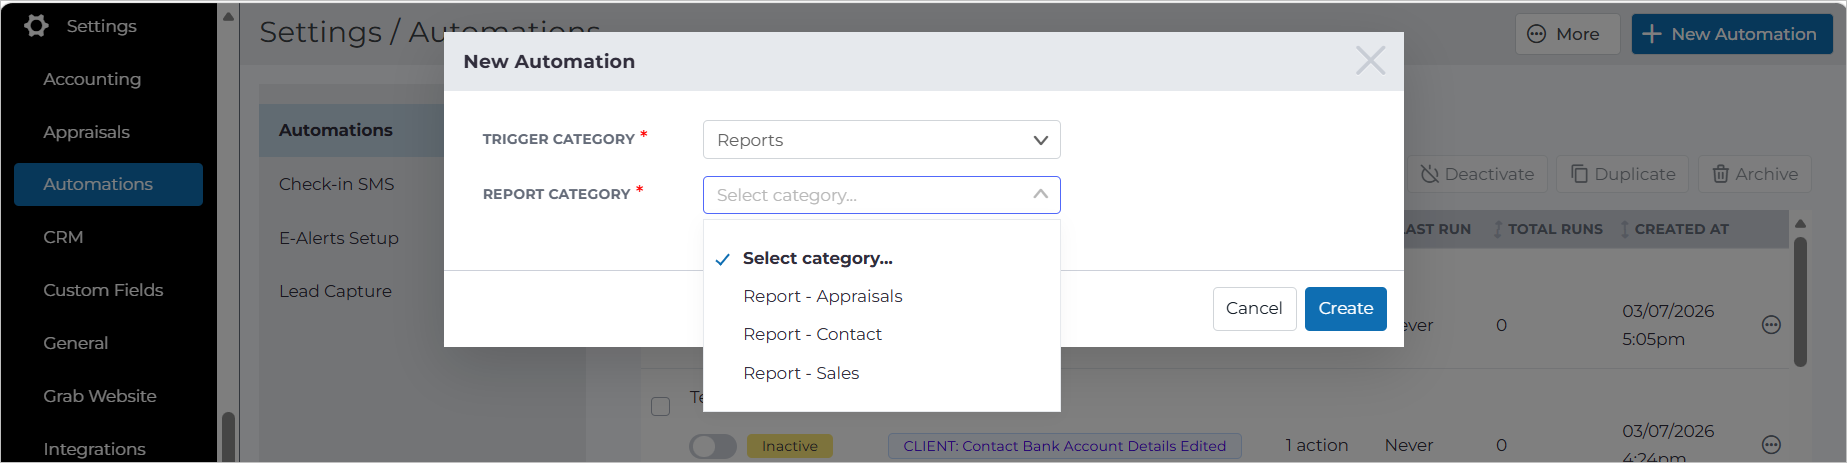Choose Report - Appraisals option
The width and height of the screenshot is (1847, 463).
tap(822, 296)
